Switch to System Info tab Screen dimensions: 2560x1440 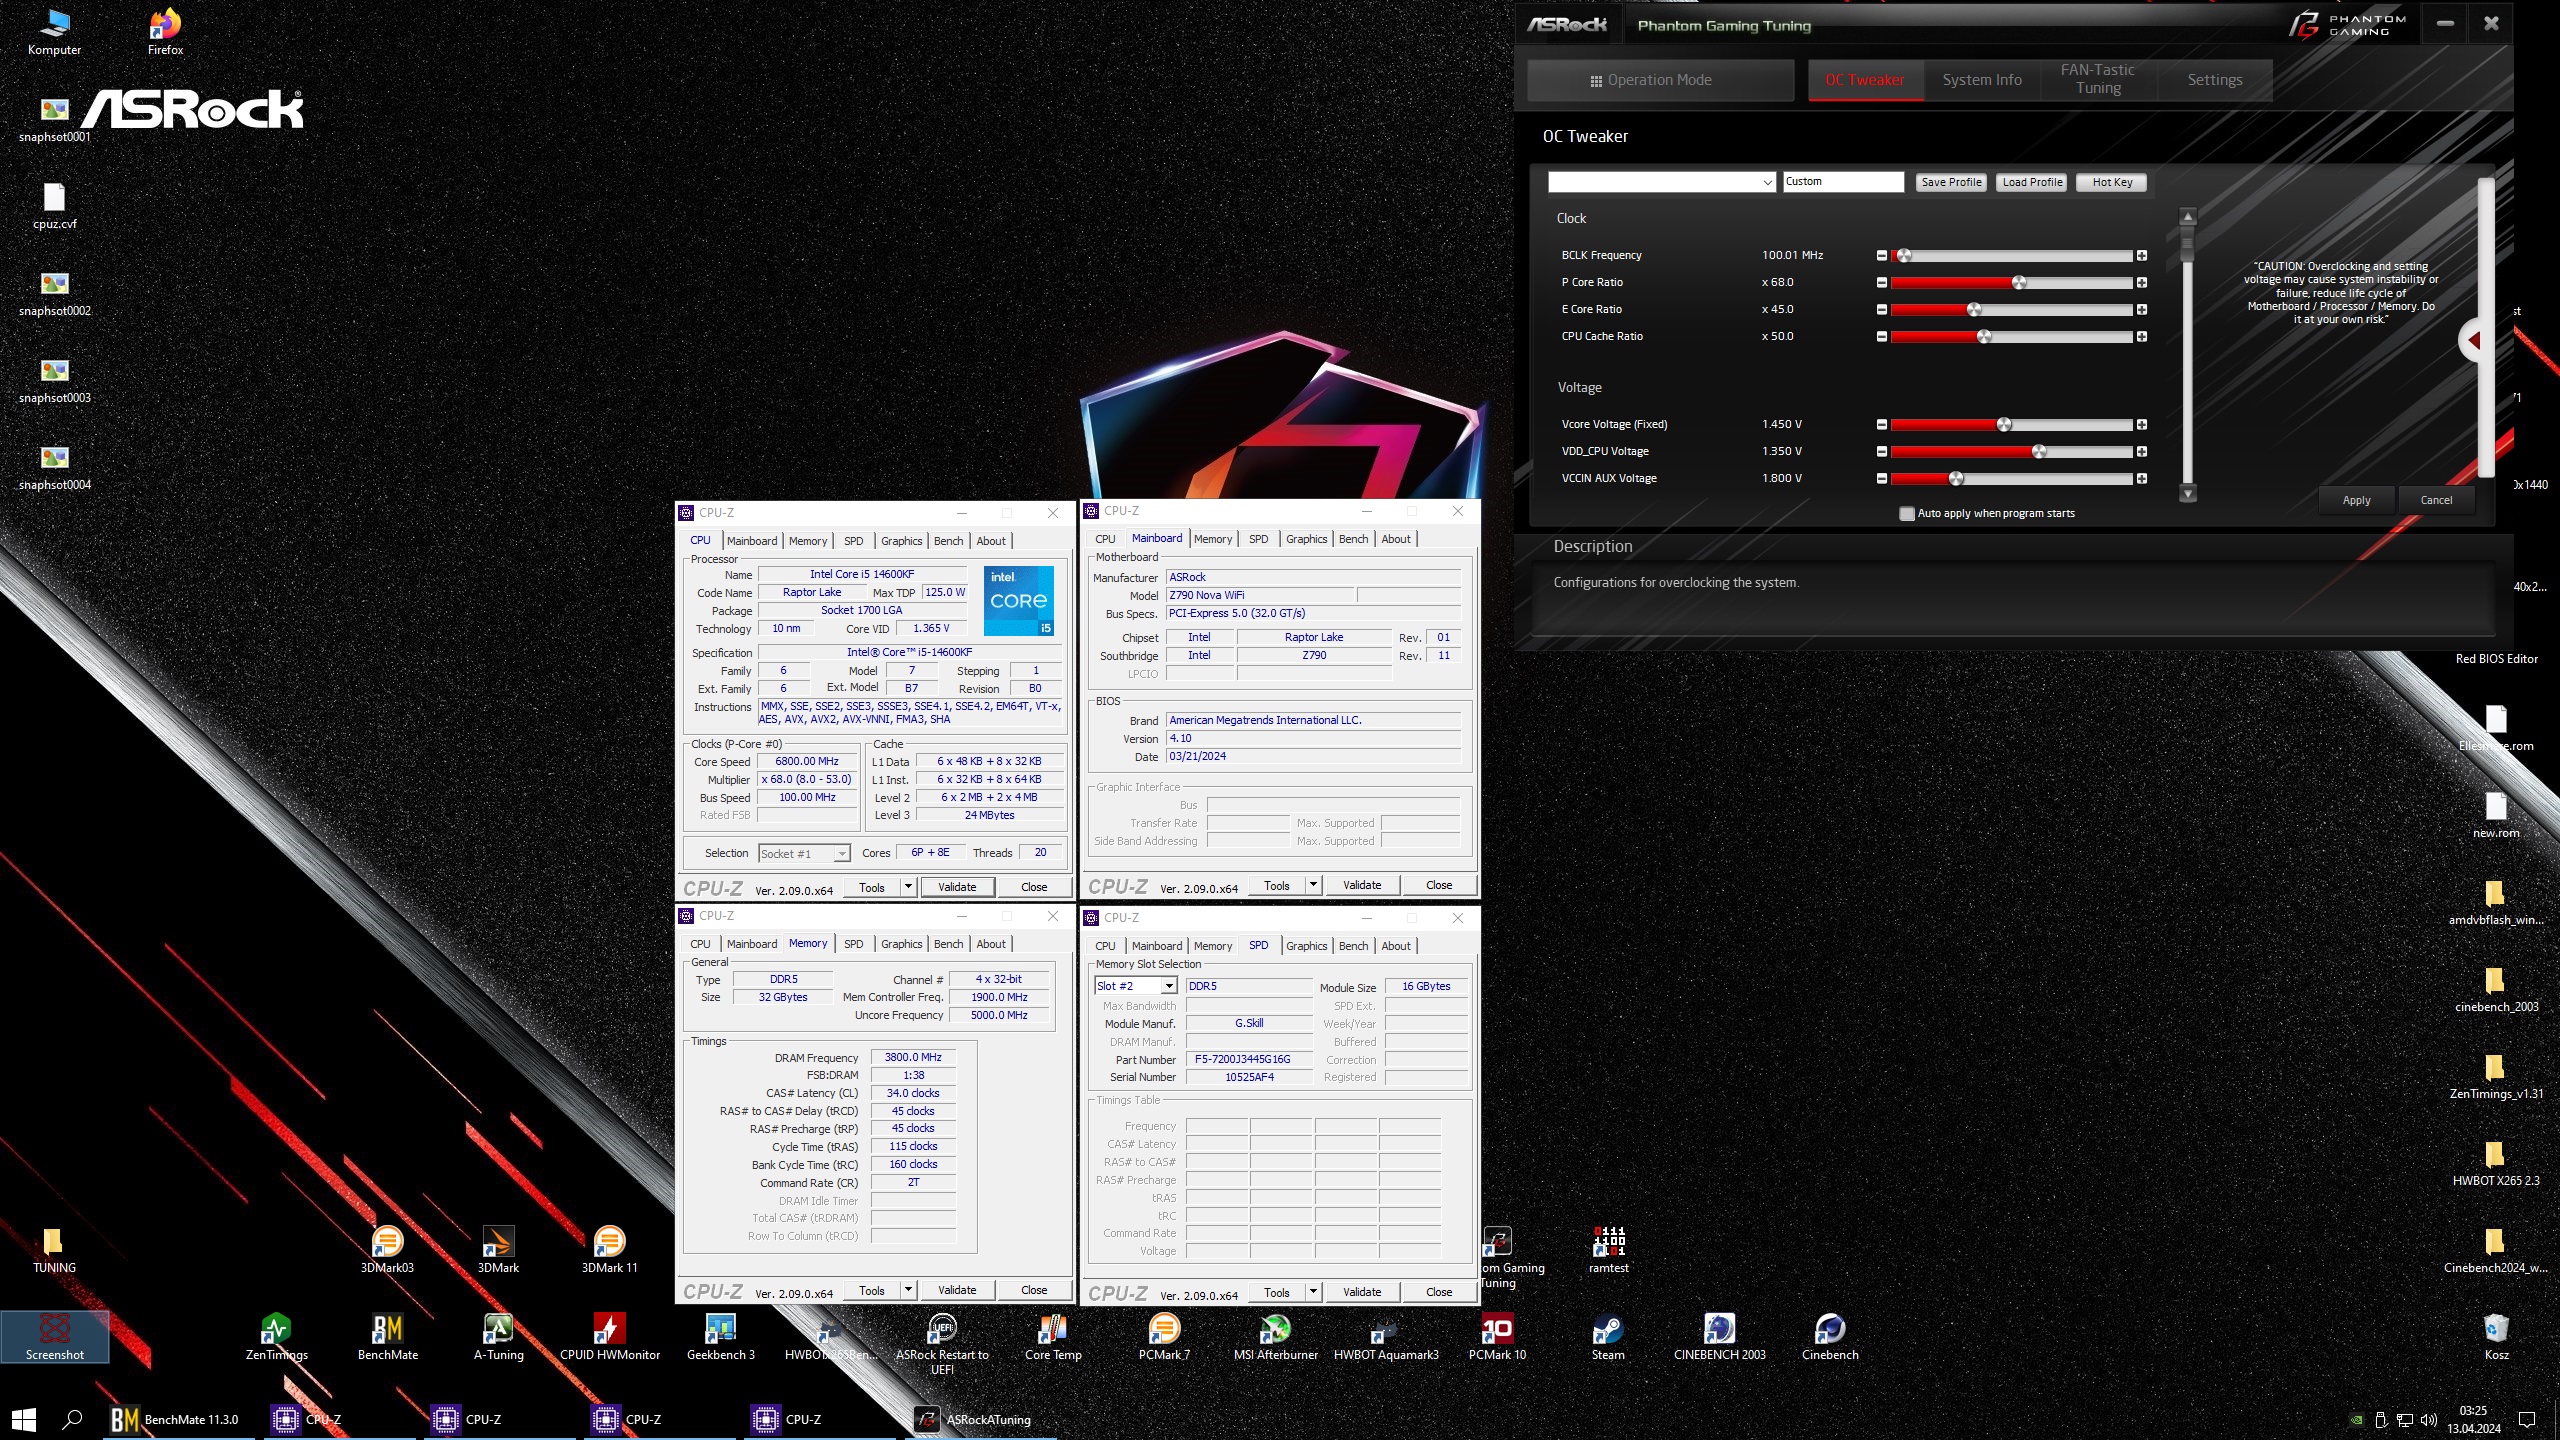click(1981, 80)
